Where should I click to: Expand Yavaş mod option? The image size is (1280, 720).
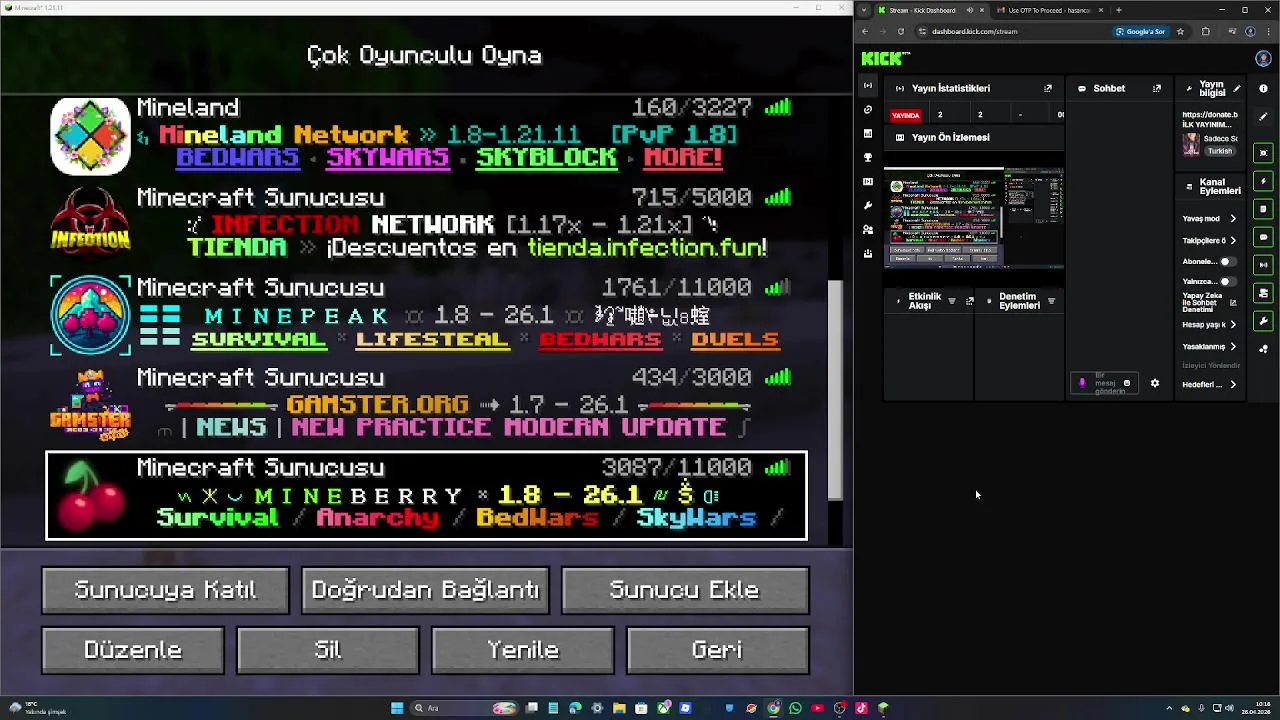point(1233,218)
